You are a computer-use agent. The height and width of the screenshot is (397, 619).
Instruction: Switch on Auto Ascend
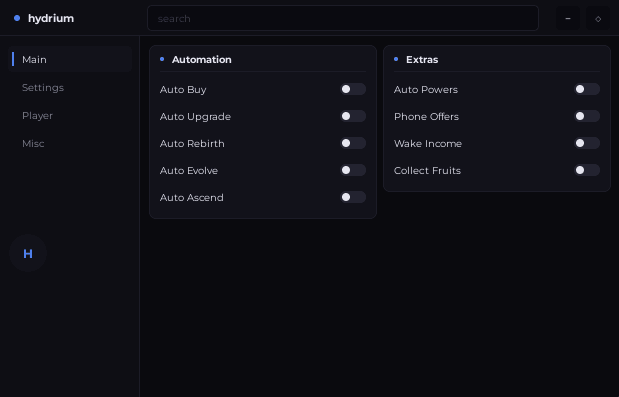coord(353,197)
